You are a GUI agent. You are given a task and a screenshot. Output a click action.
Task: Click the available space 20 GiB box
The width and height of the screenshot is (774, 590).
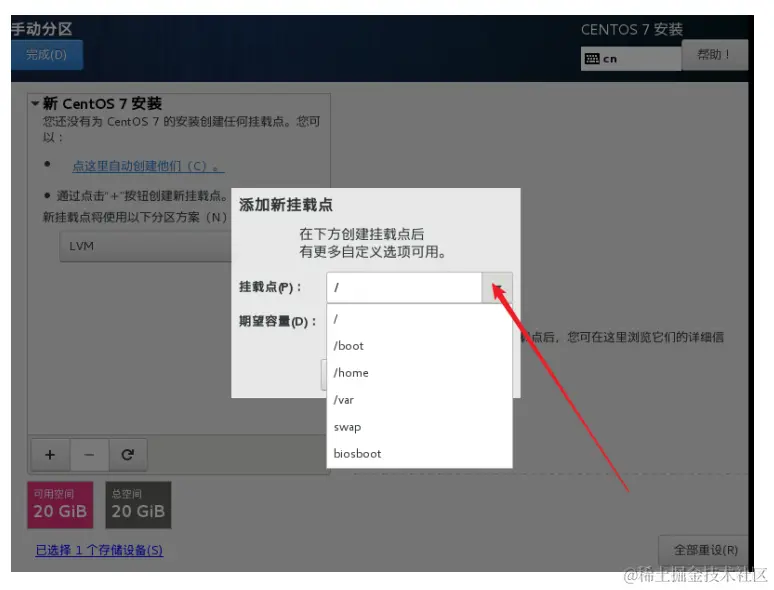coord(60,505)
